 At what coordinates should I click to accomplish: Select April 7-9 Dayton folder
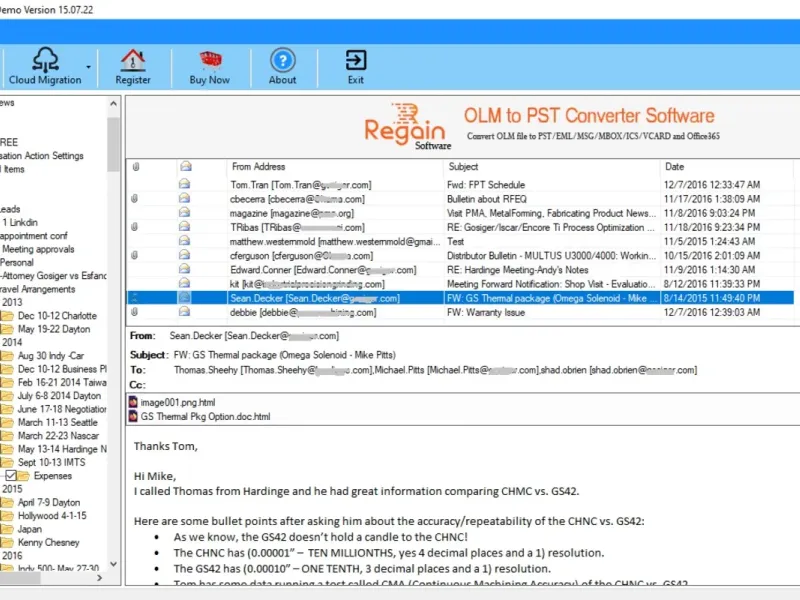(49, 502)
